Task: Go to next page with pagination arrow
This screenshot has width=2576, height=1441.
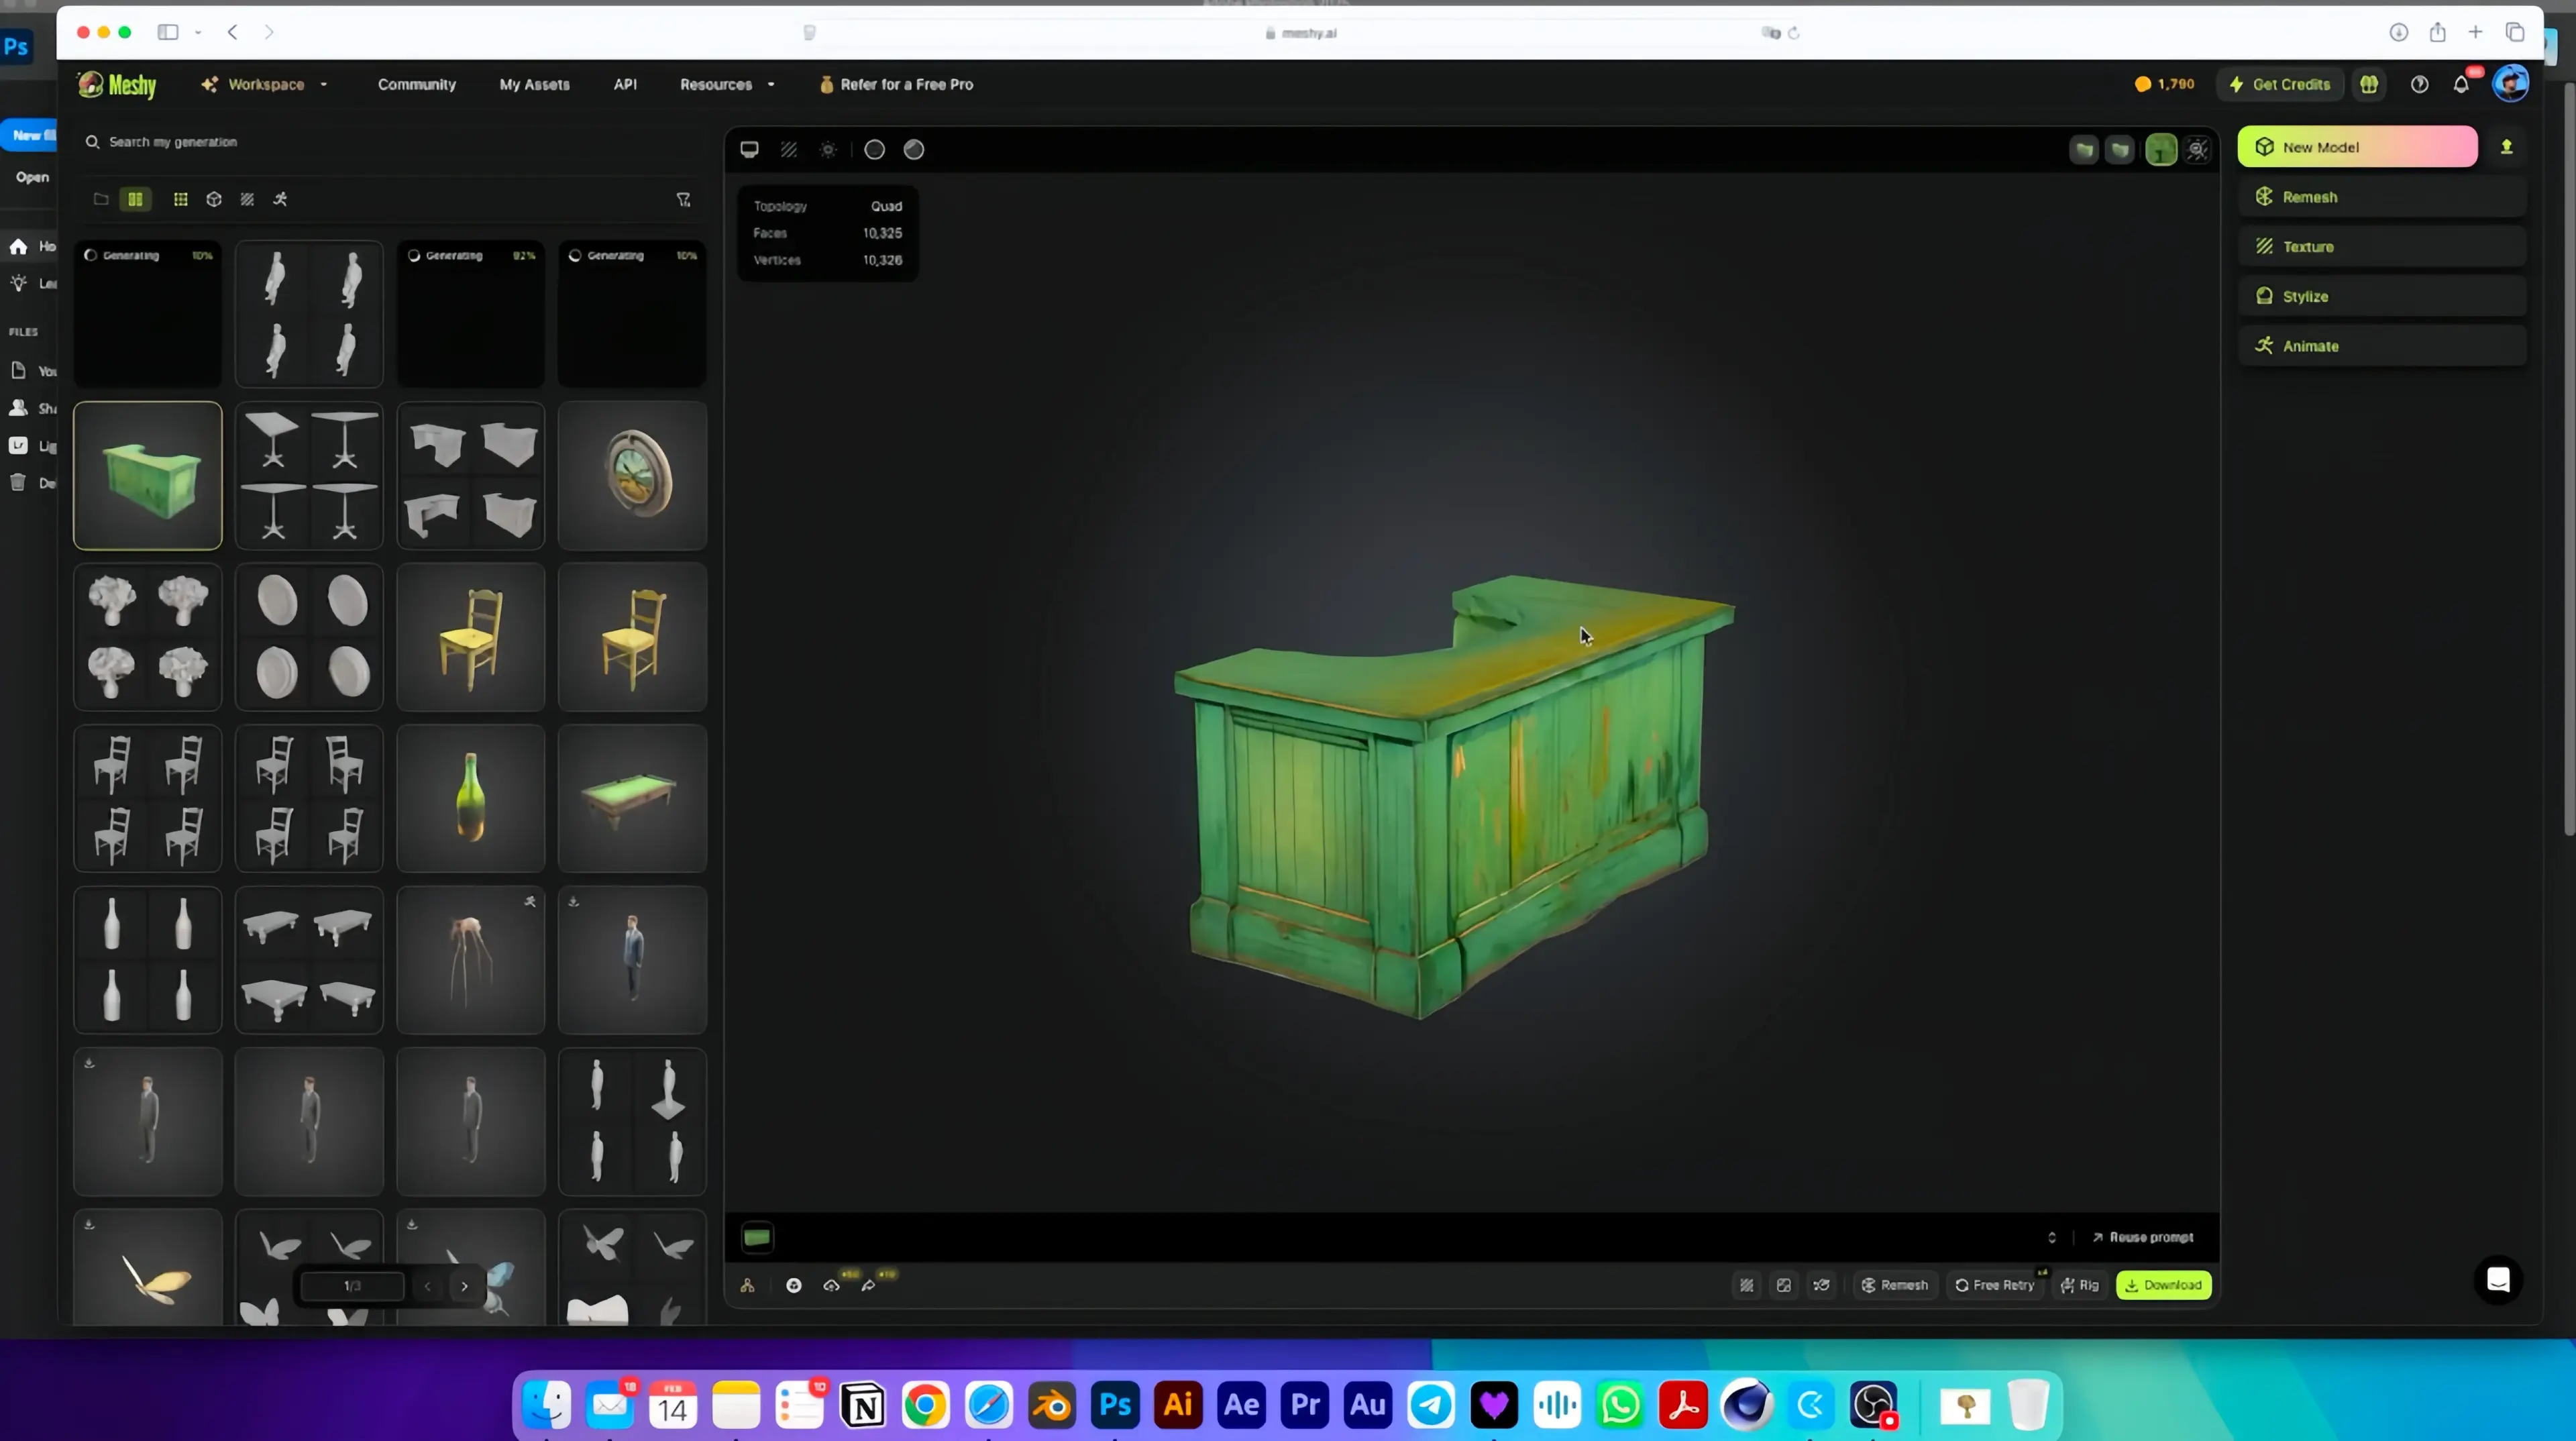Action: tap(464, 1286)
